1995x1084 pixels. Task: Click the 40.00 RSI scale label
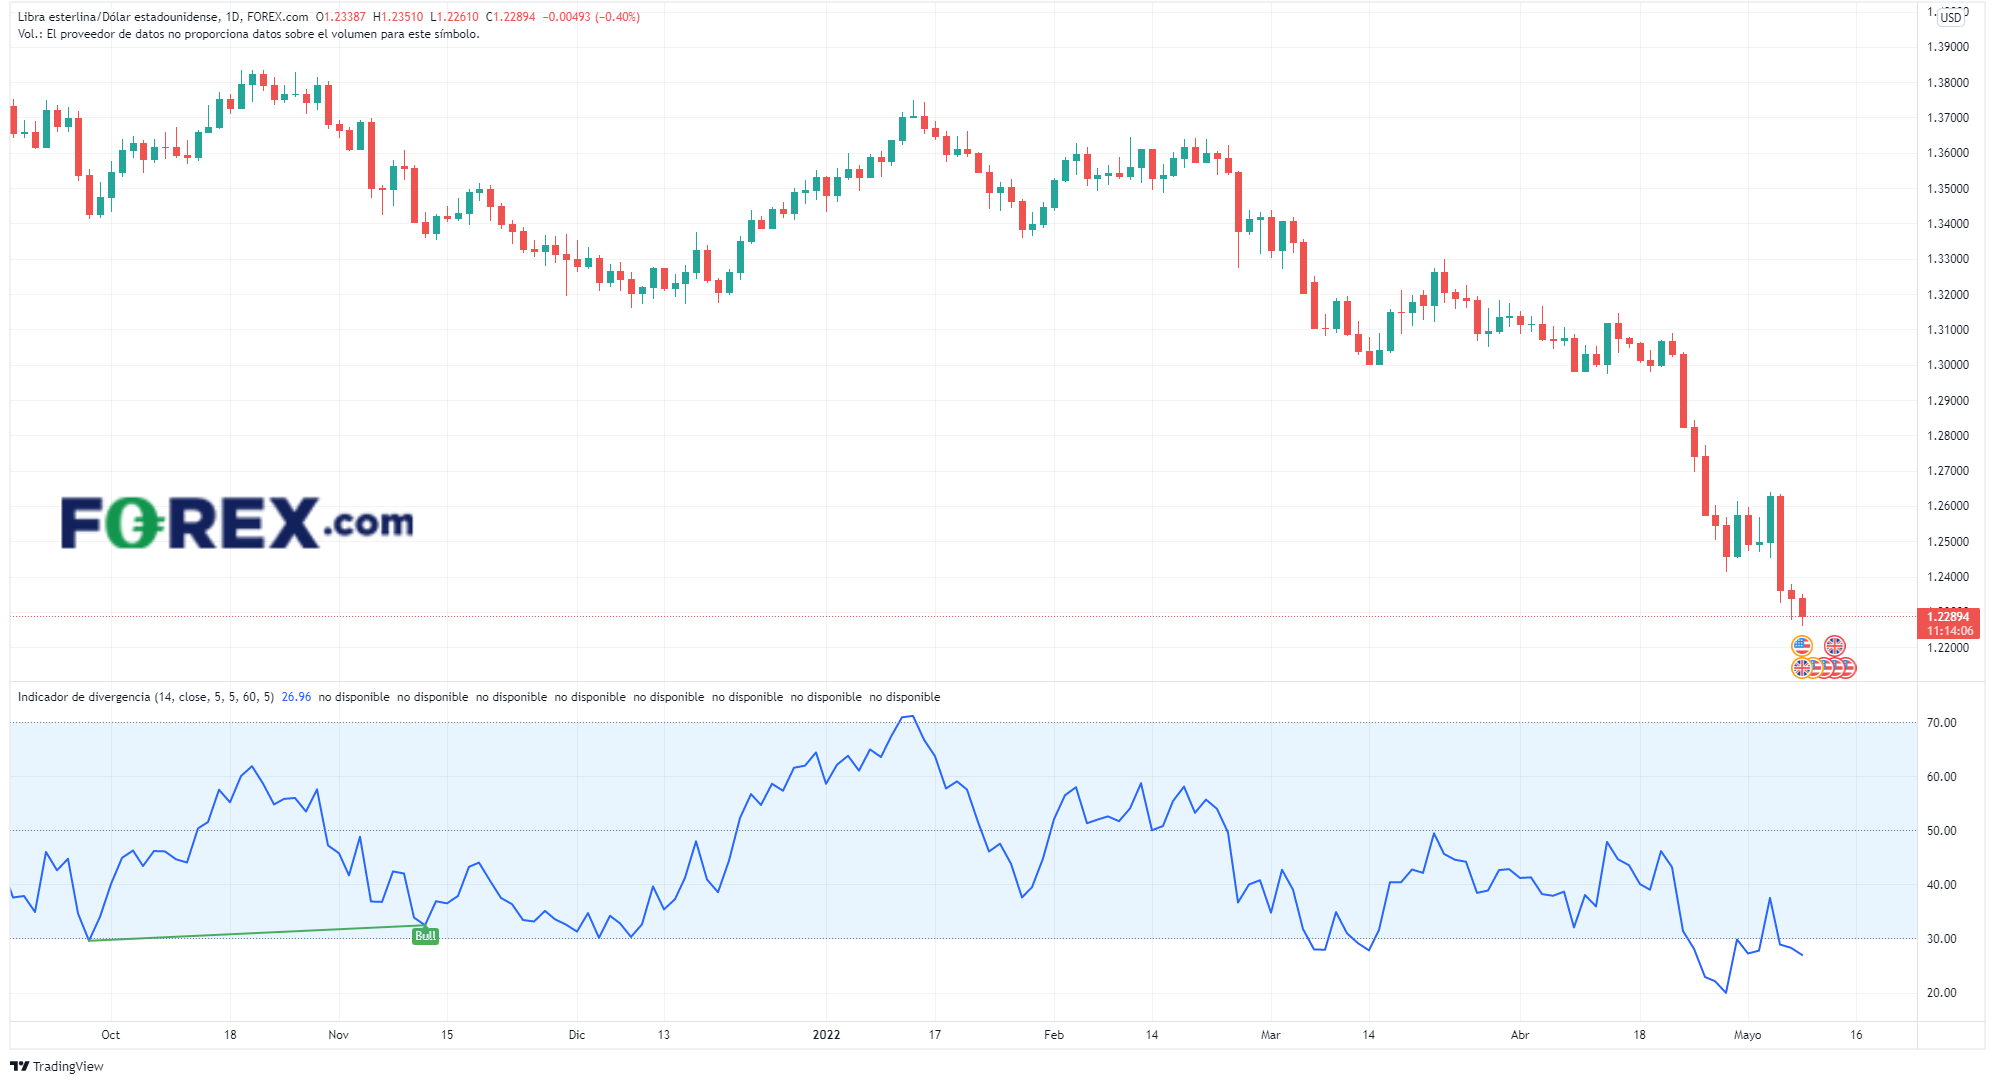[1942, 885]
